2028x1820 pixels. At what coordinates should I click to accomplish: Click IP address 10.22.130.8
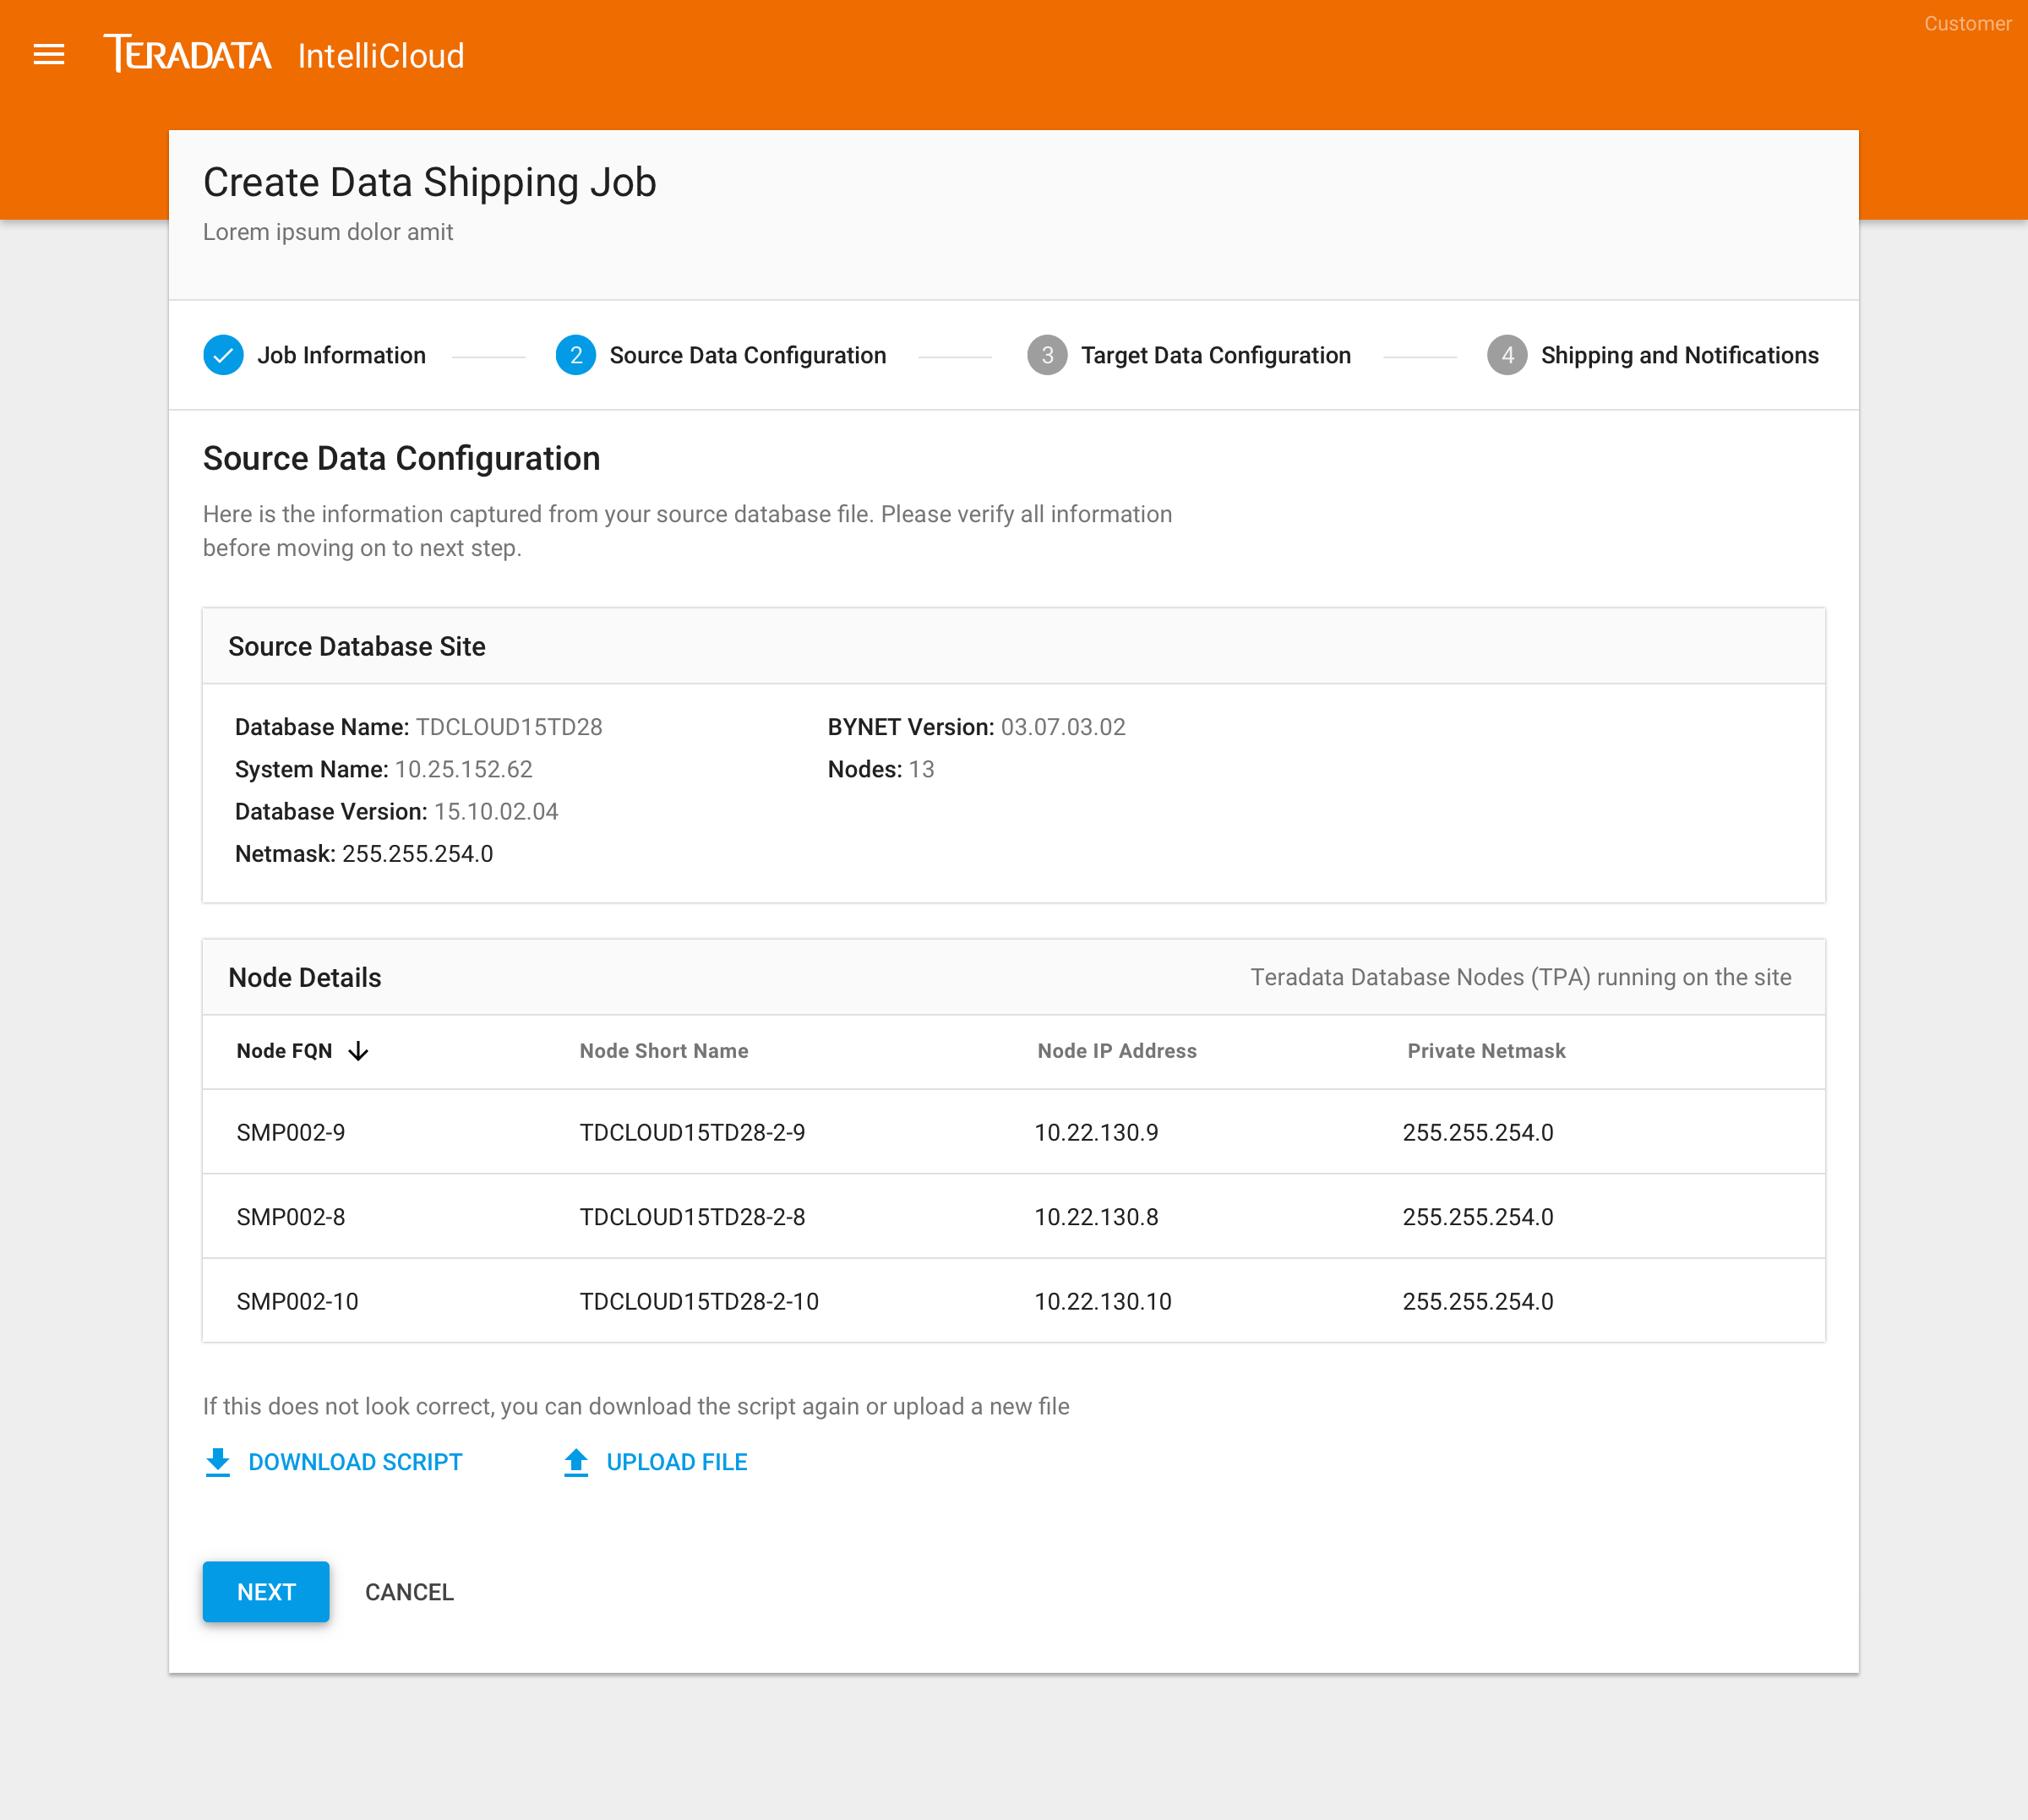[x=1096, y=1217]
